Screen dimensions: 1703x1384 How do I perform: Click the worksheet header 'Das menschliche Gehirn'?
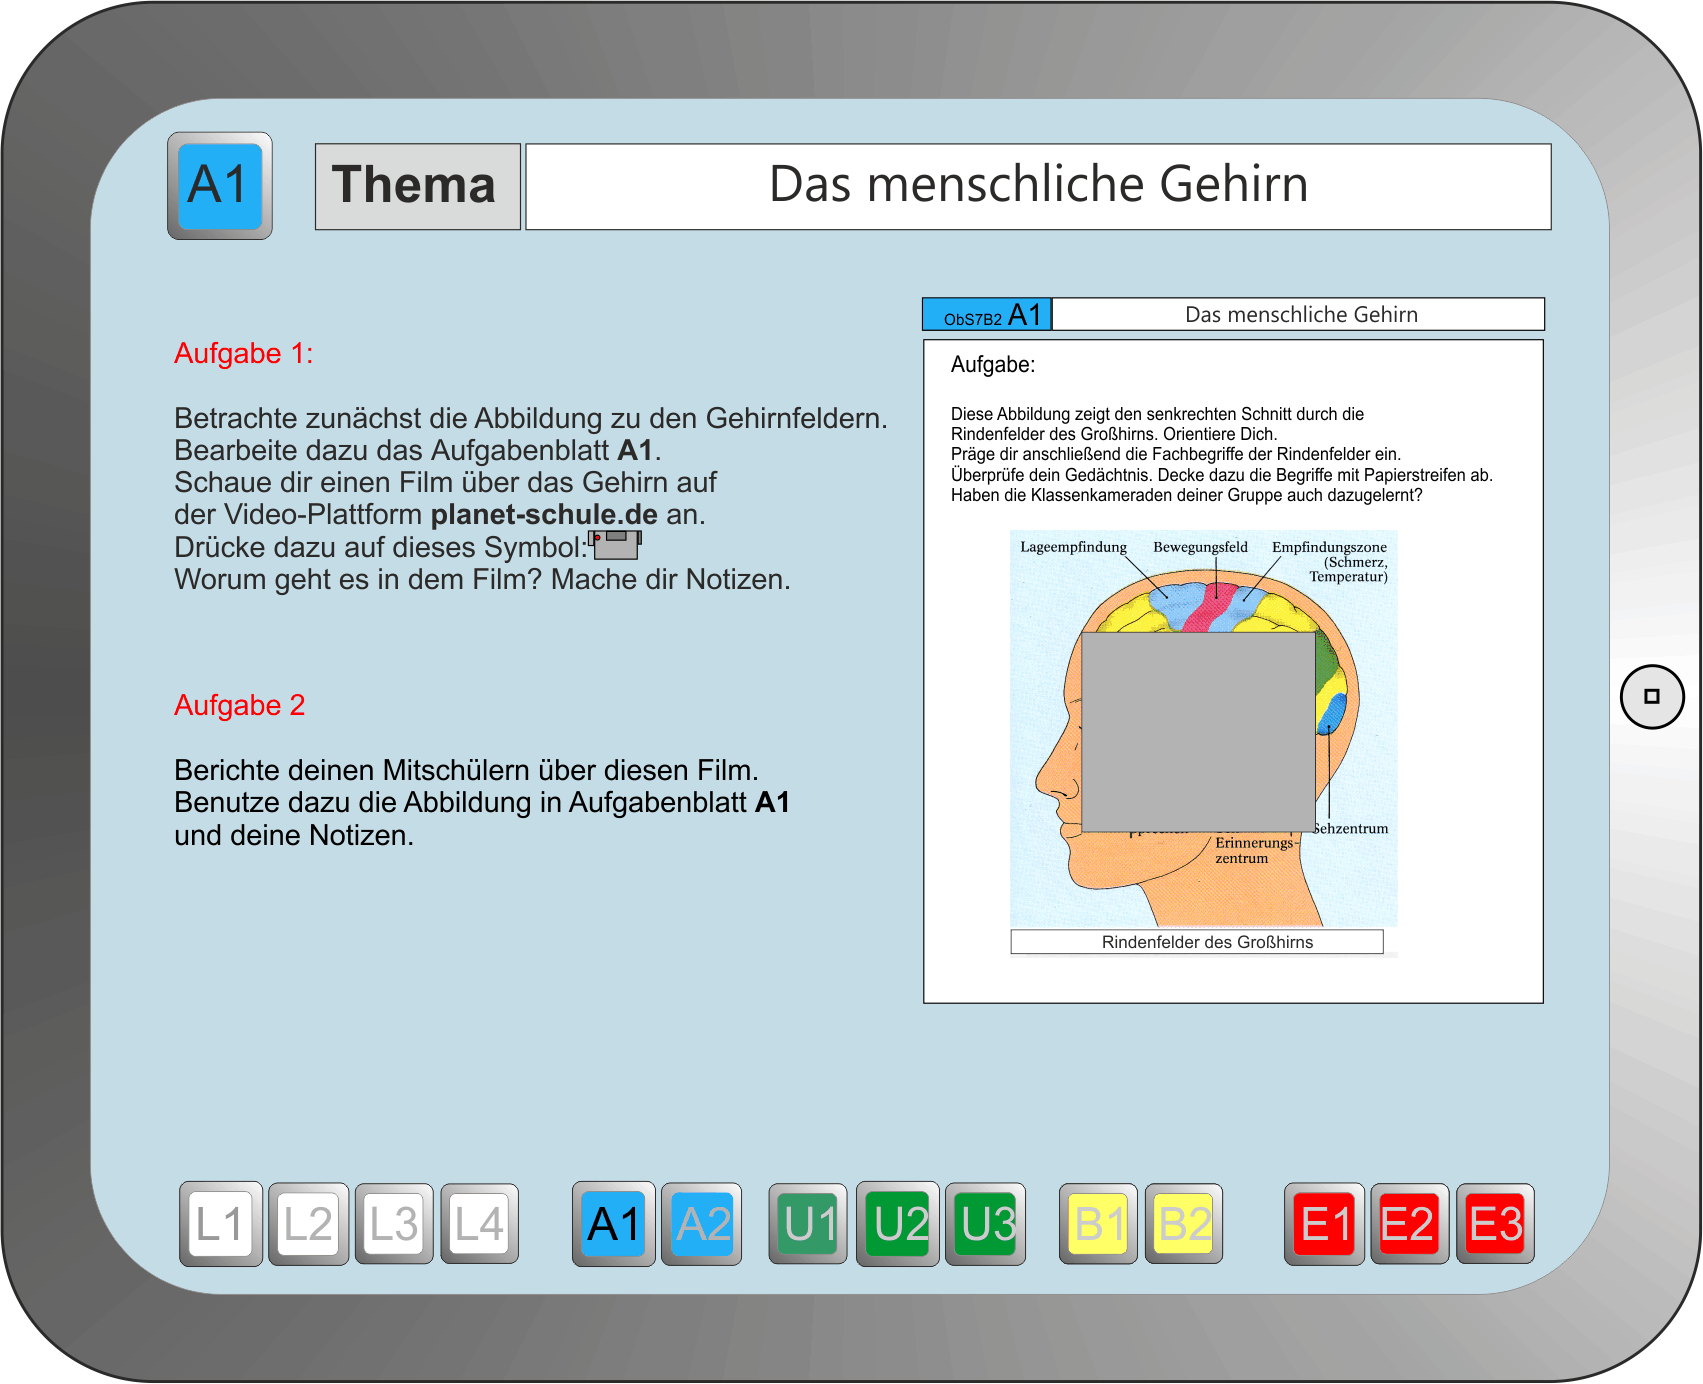tap(1299, 315)
